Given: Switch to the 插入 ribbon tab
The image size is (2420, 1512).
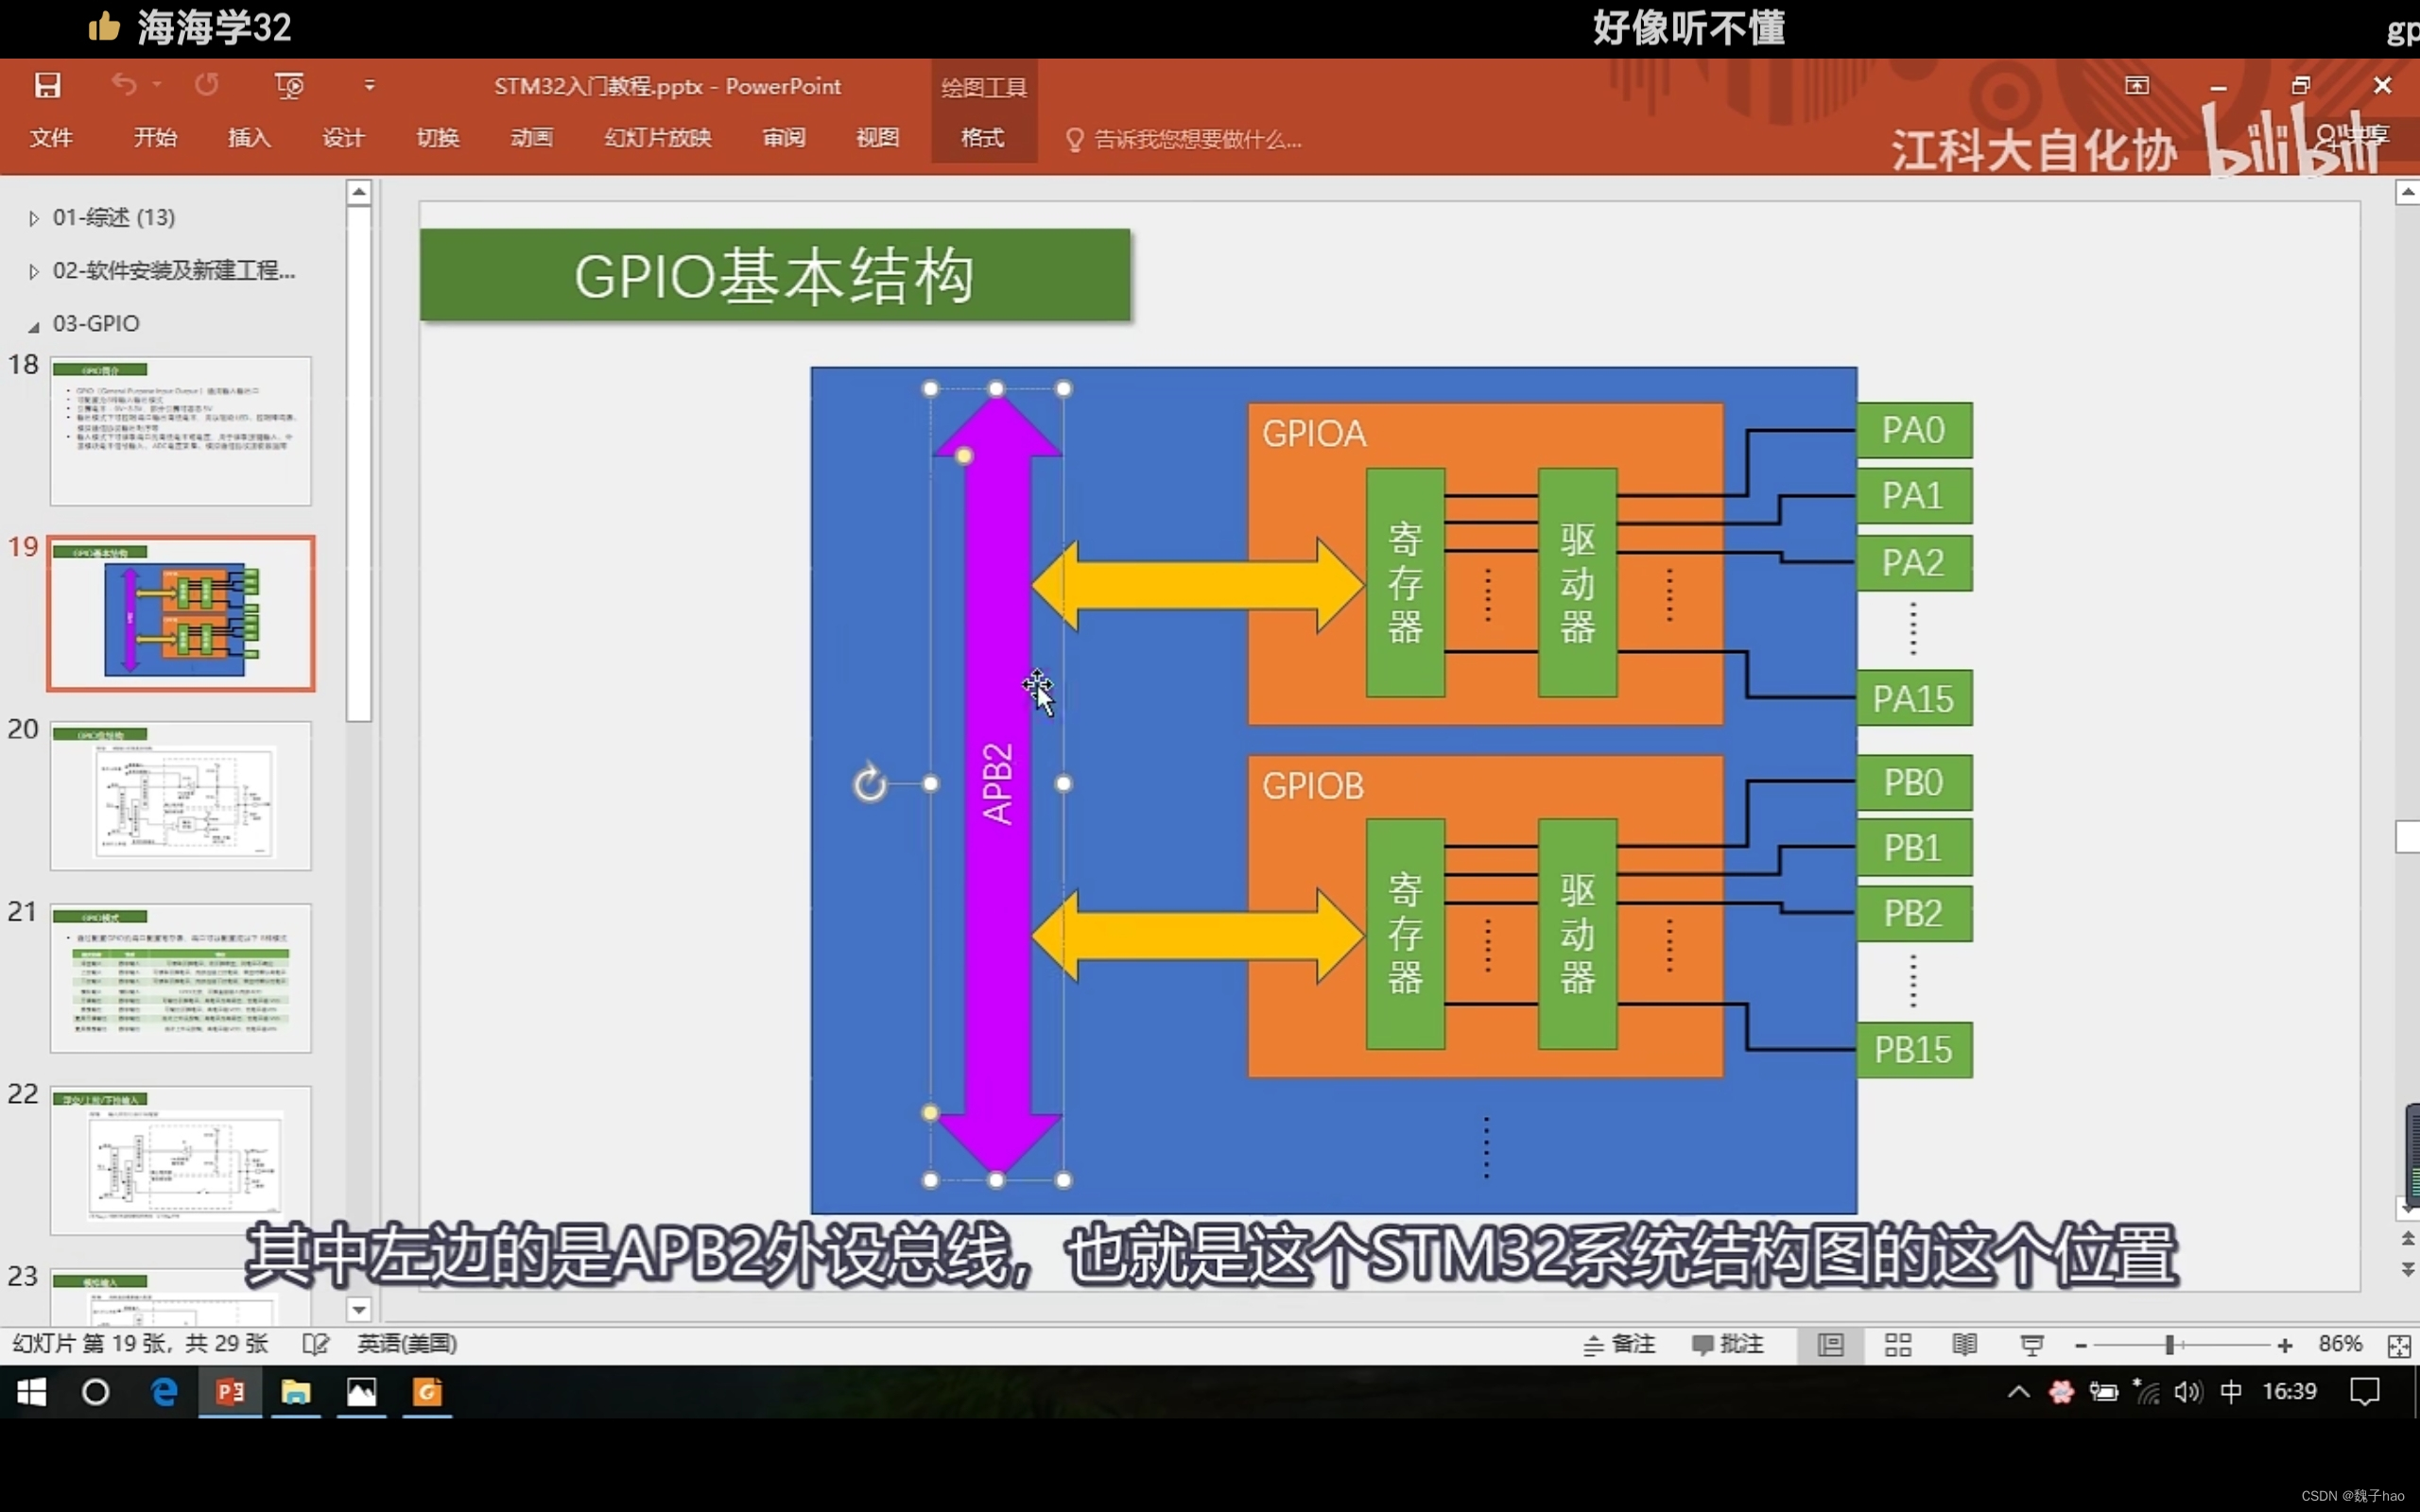Looking at the screenshot, I should click(247, 139).
